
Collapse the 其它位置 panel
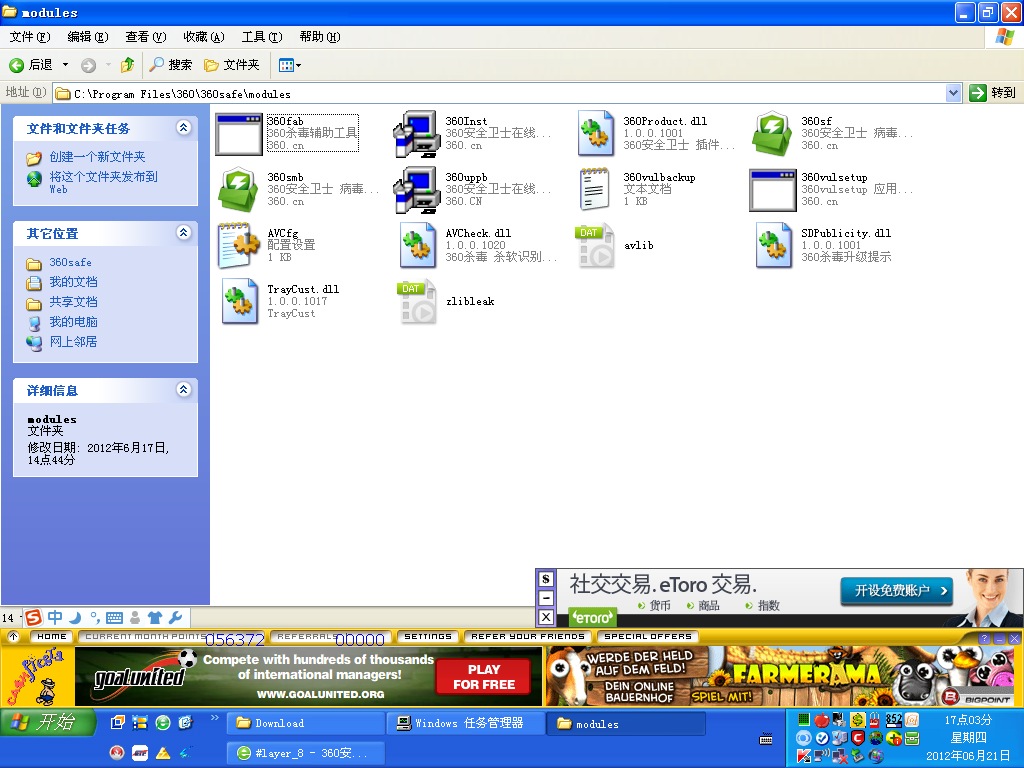(x=184, y=232)
